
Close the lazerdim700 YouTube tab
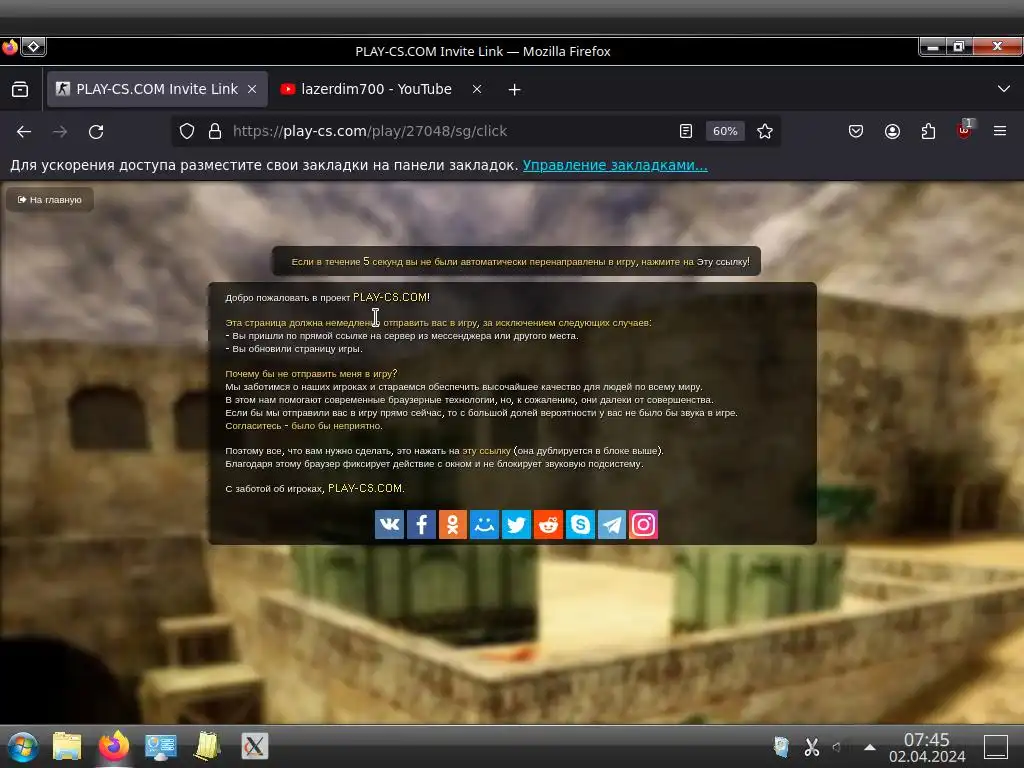(477, 89)
